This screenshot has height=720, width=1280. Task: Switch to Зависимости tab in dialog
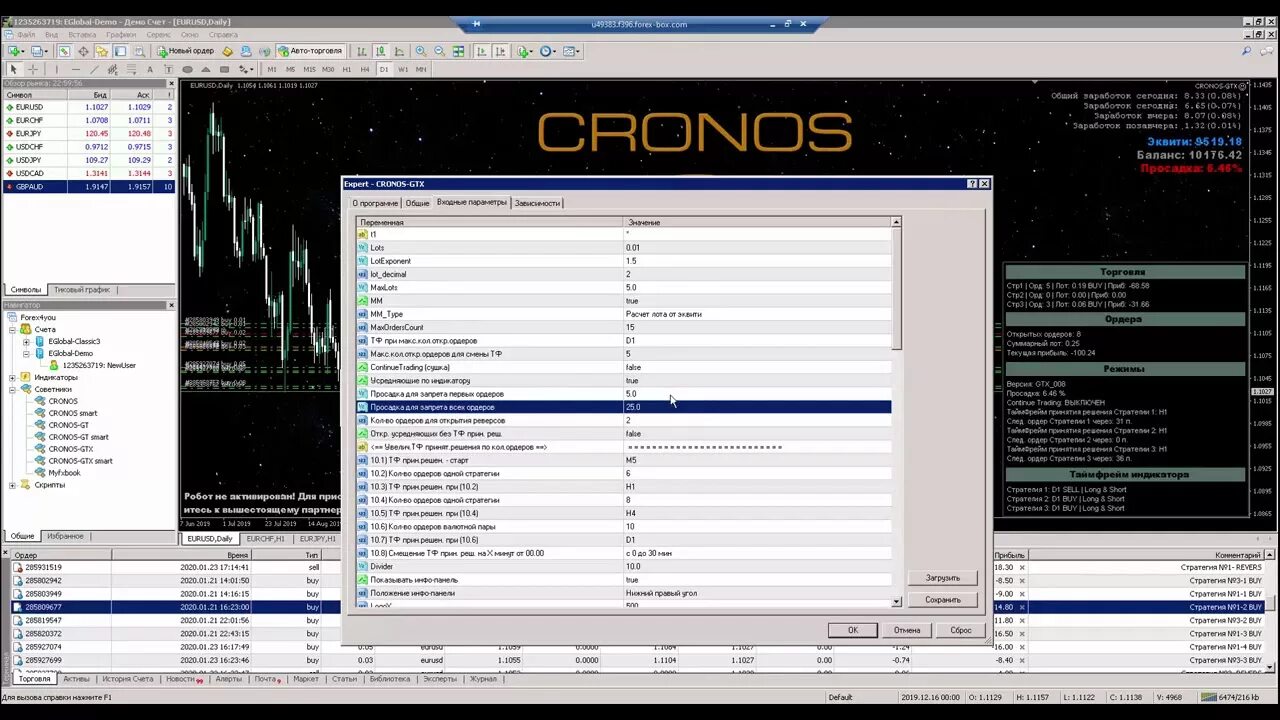[537, 203]
